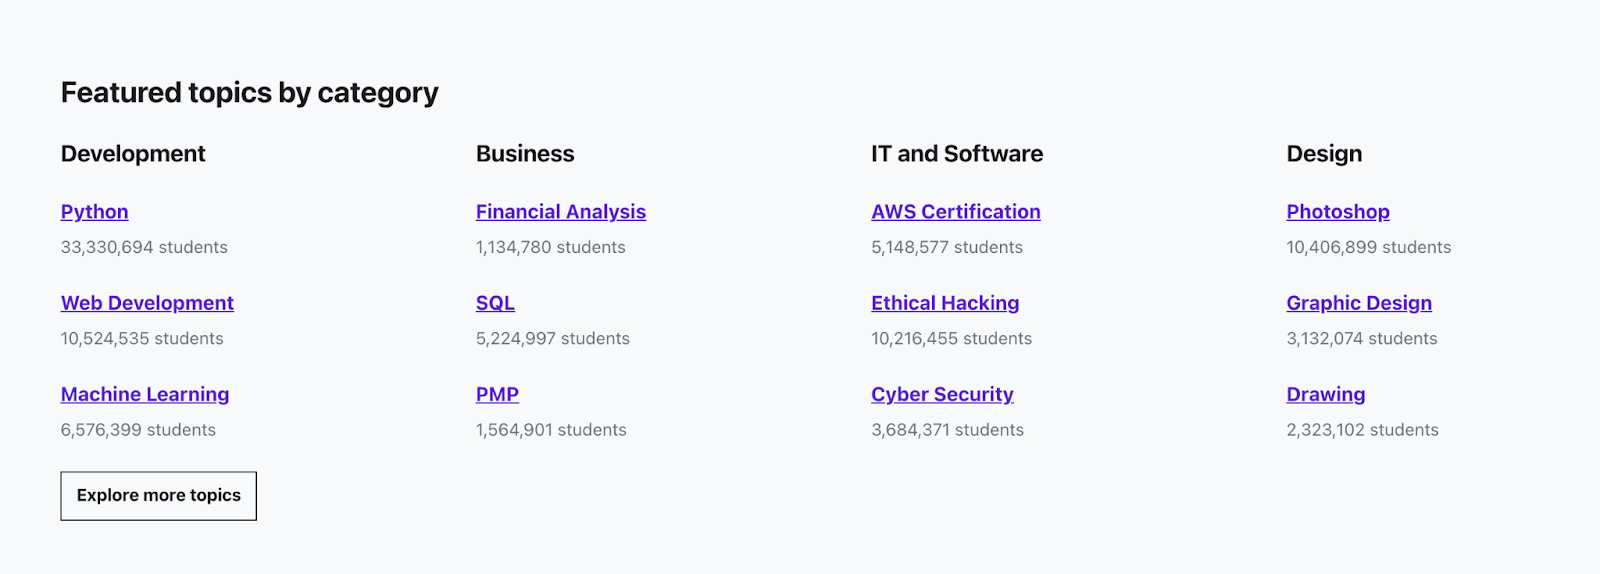This screenshot has width=1600, height=574.
Task: Open the AWS Certification link
Action: (x=955, y=212)
